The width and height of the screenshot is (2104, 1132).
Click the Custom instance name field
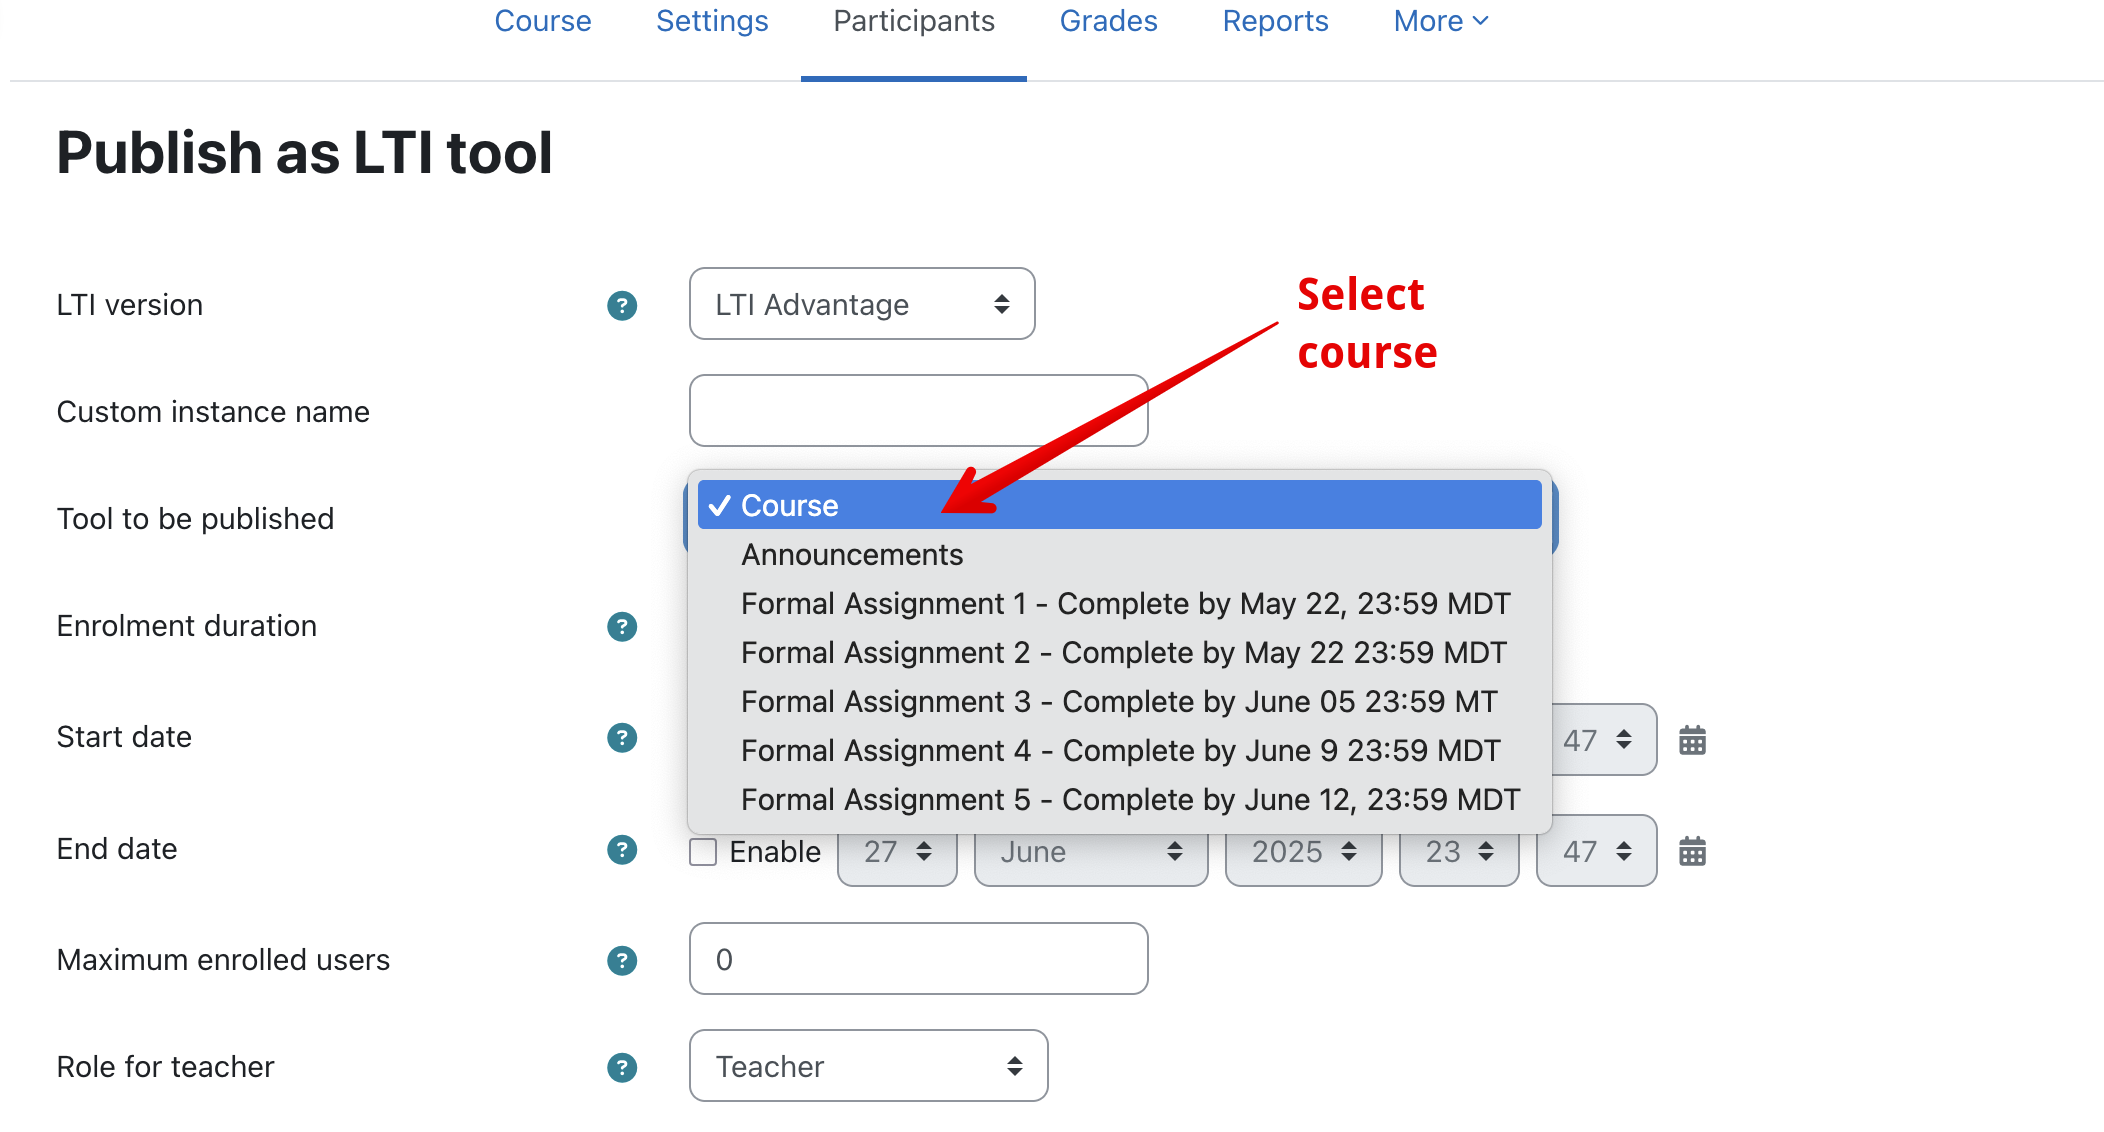pos(918,411)
